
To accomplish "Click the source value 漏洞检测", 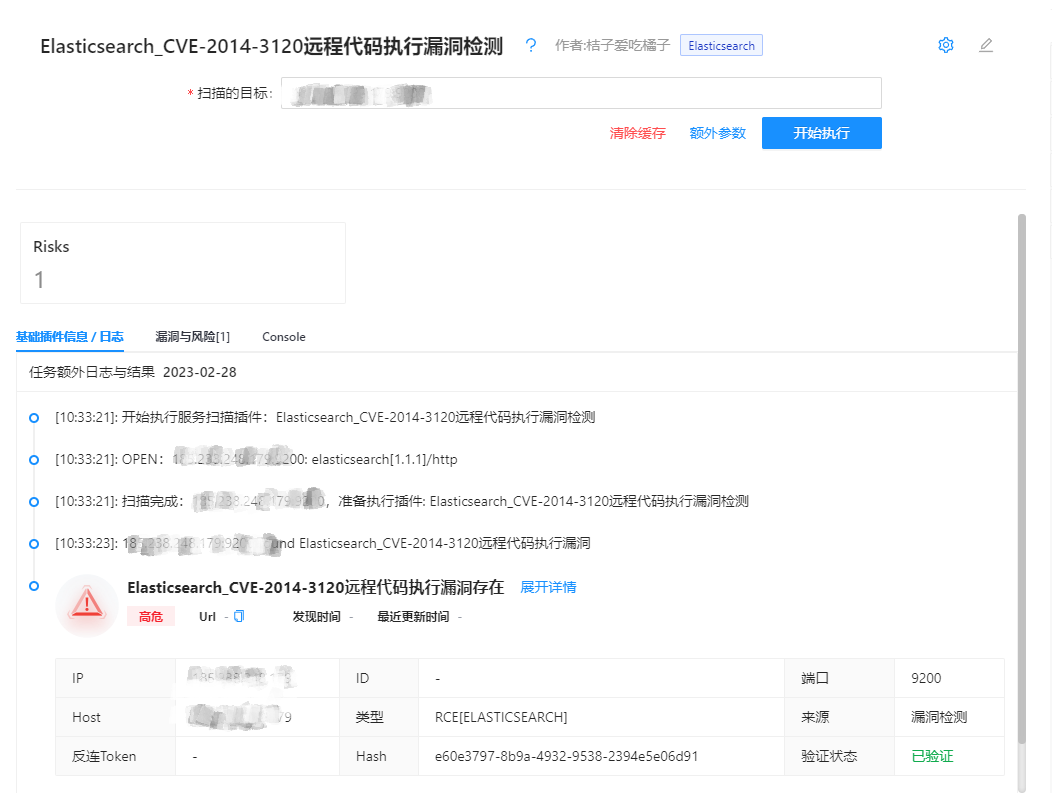I will coord(939,717).
